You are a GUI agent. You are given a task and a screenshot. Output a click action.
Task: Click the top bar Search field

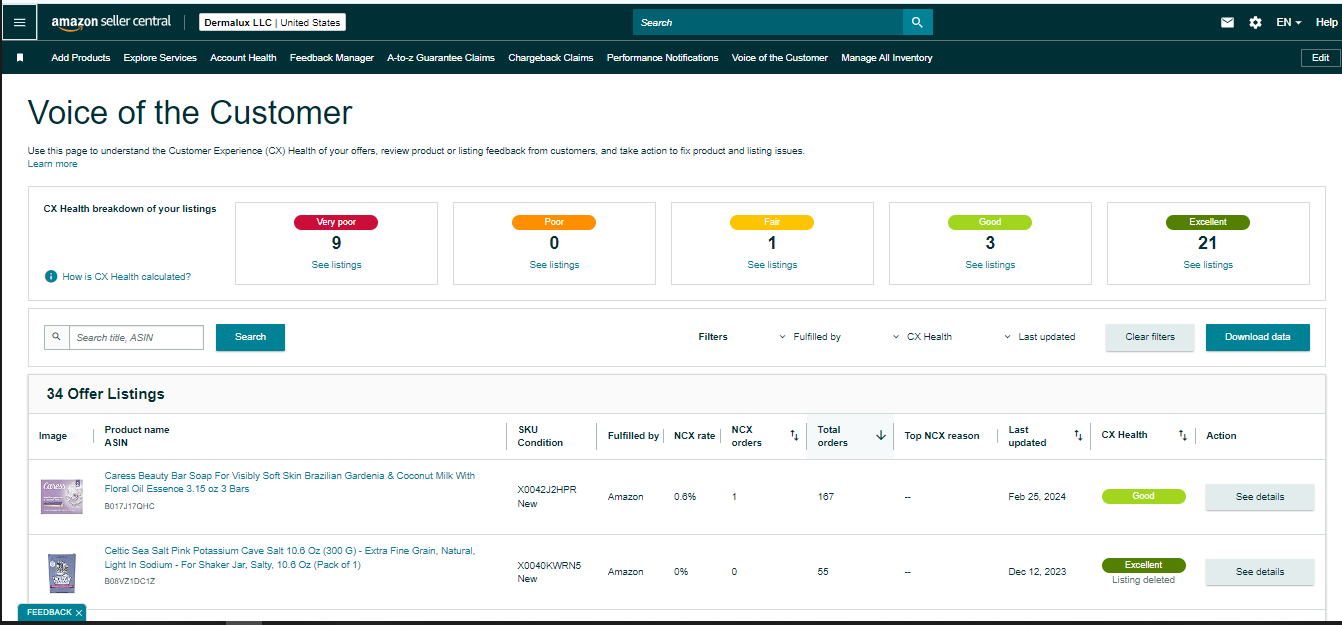click(768, 22)
